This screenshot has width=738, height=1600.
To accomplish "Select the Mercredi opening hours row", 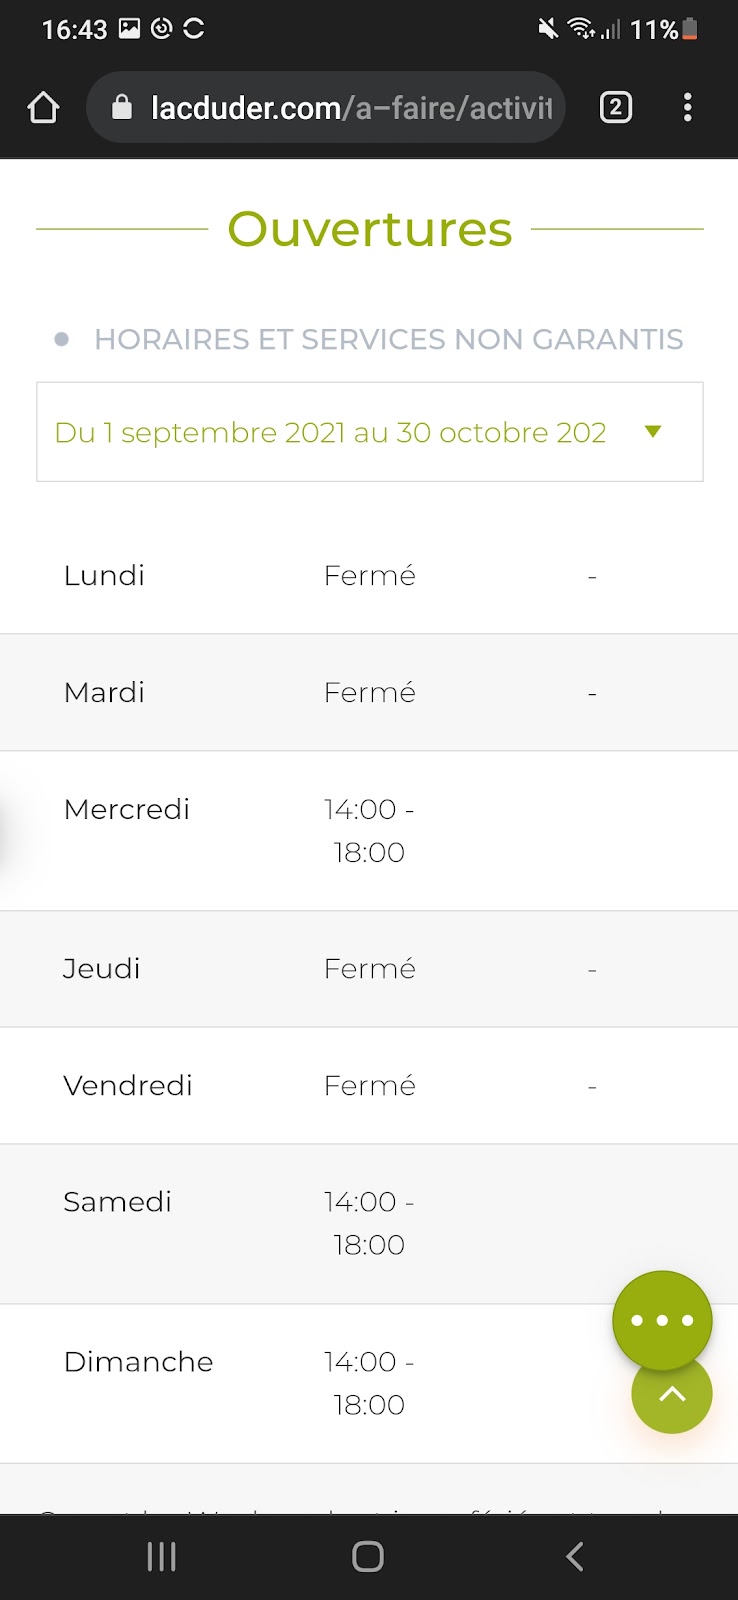I will 369,831.
